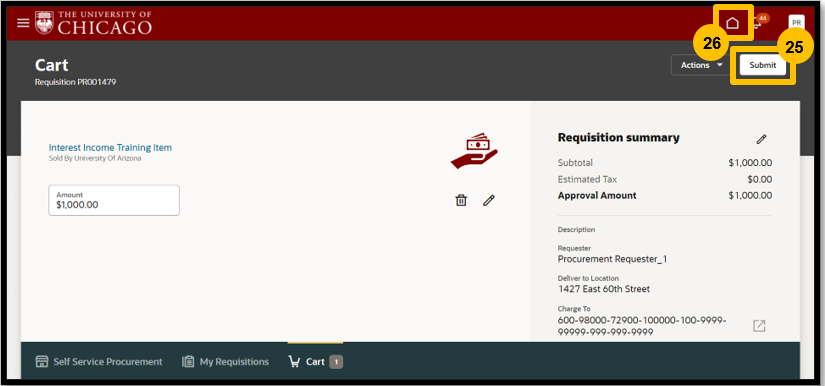Screen dimensions: 825x386
Task: Submit the requisition
Action: tap(762, 65)
